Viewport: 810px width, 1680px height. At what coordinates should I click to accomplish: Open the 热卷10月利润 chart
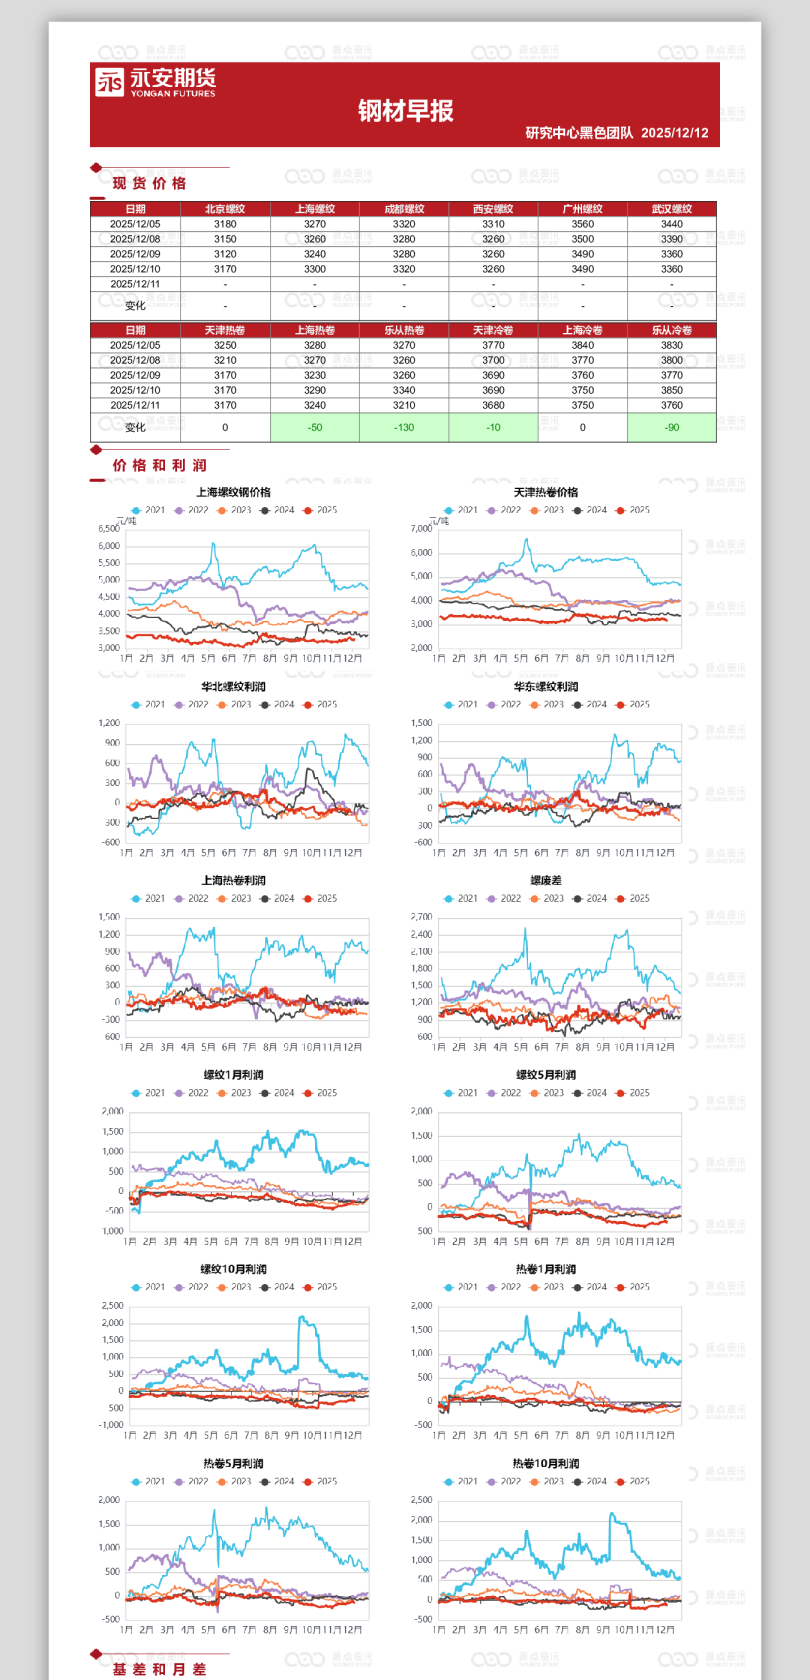tap(546, 1548)
